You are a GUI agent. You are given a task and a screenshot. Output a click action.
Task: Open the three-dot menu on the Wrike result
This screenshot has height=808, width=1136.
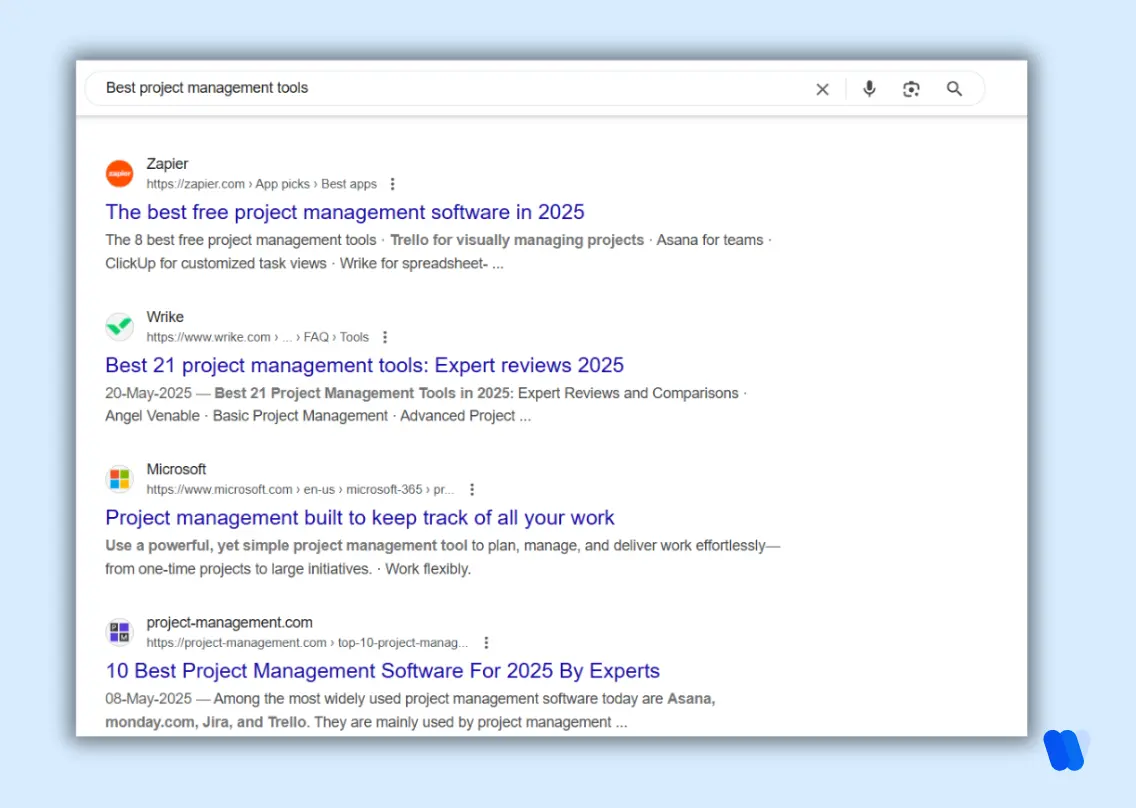click(x=385, y=337)
